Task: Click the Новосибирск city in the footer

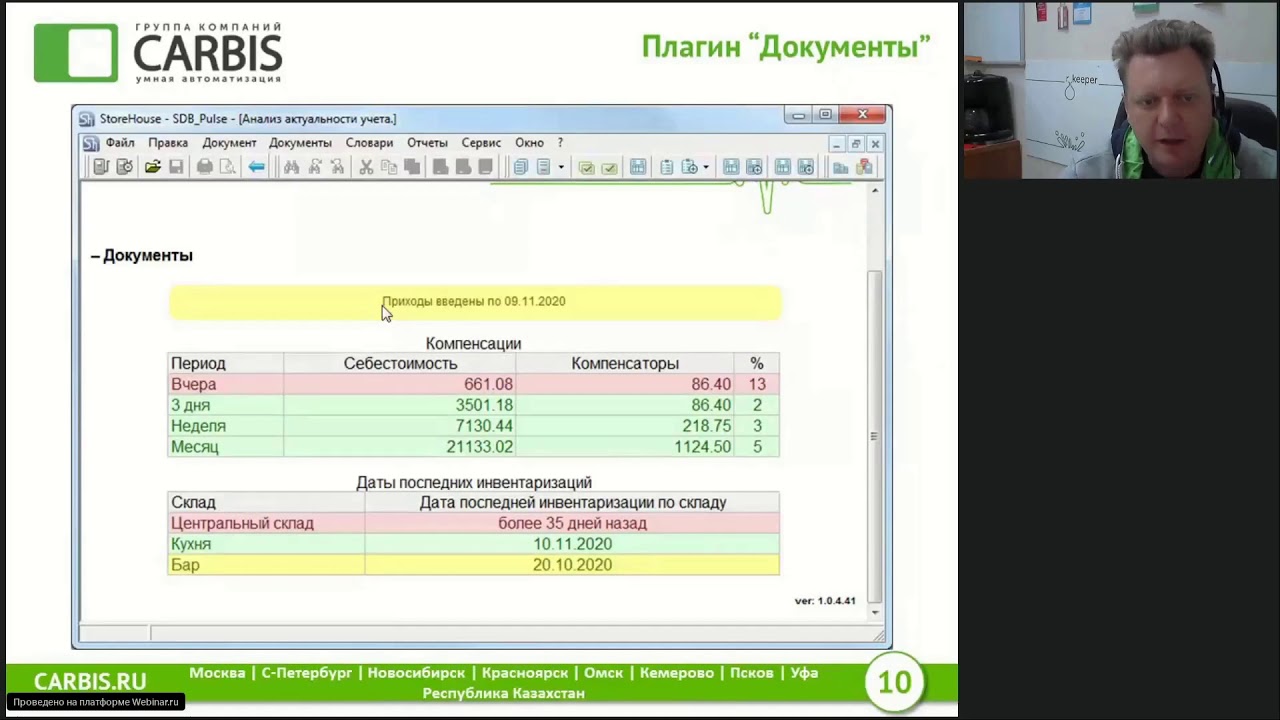Action: click(416, 674)
